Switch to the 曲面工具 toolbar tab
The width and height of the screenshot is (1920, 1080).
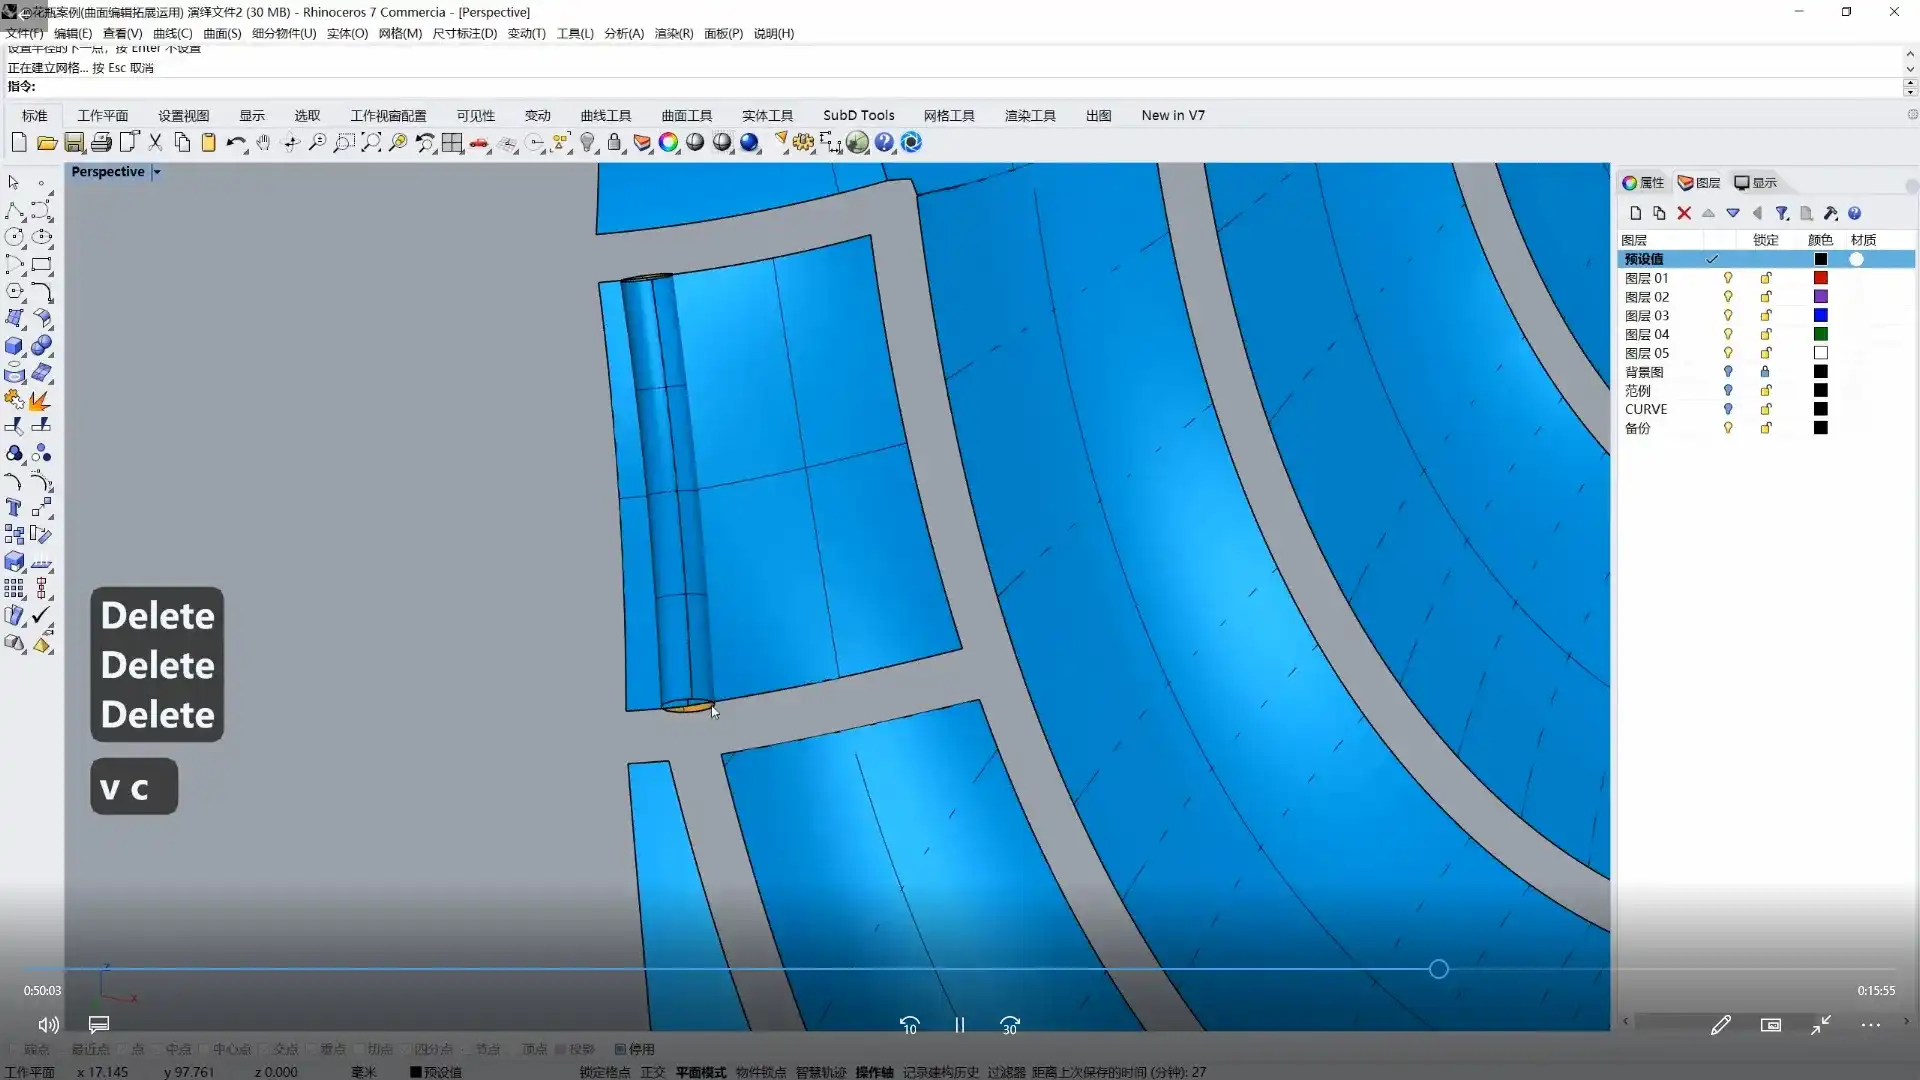[686, 115]
